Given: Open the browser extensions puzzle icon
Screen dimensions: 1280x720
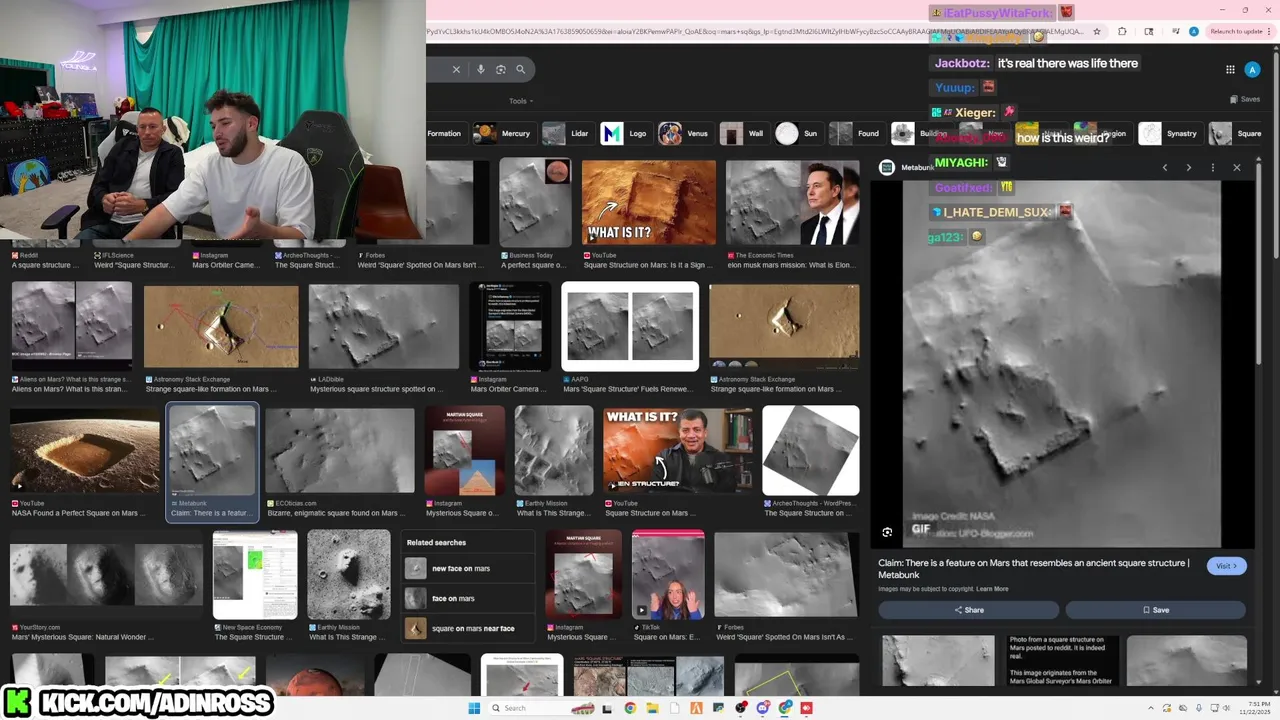Looking at the screenshot, I should [x=1122, y=32].
